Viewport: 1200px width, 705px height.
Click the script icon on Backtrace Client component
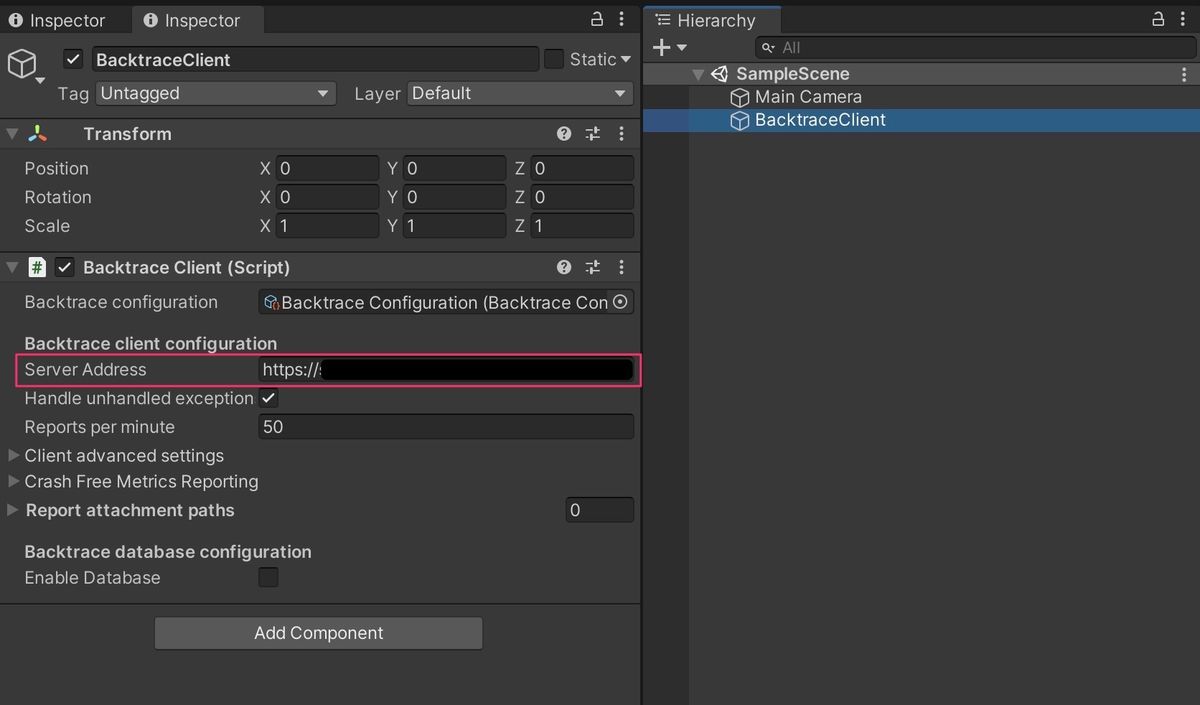(x=37, y=267)
